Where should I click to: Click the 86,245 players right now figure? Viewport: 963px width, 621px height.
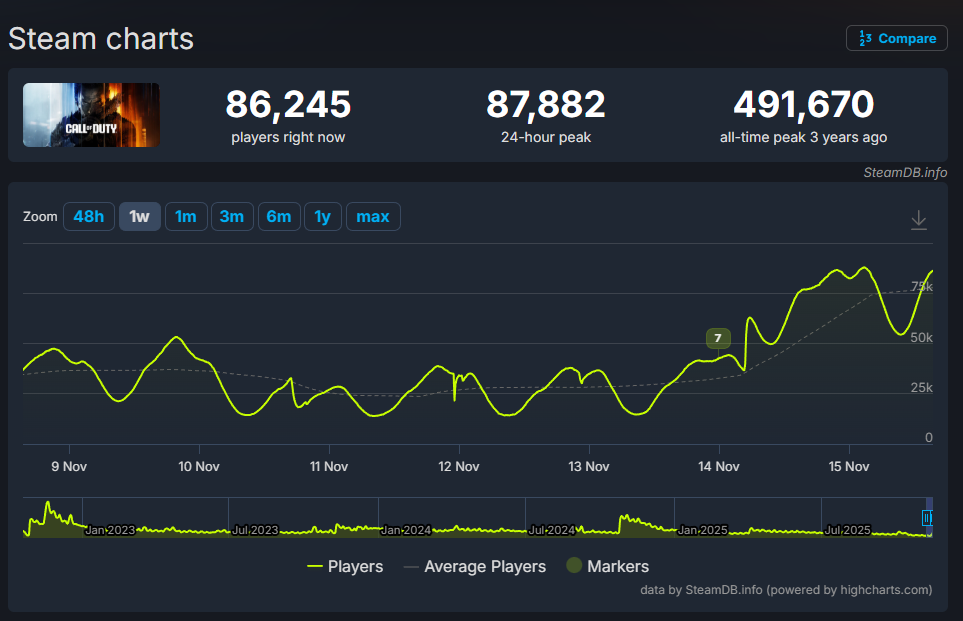288,104
